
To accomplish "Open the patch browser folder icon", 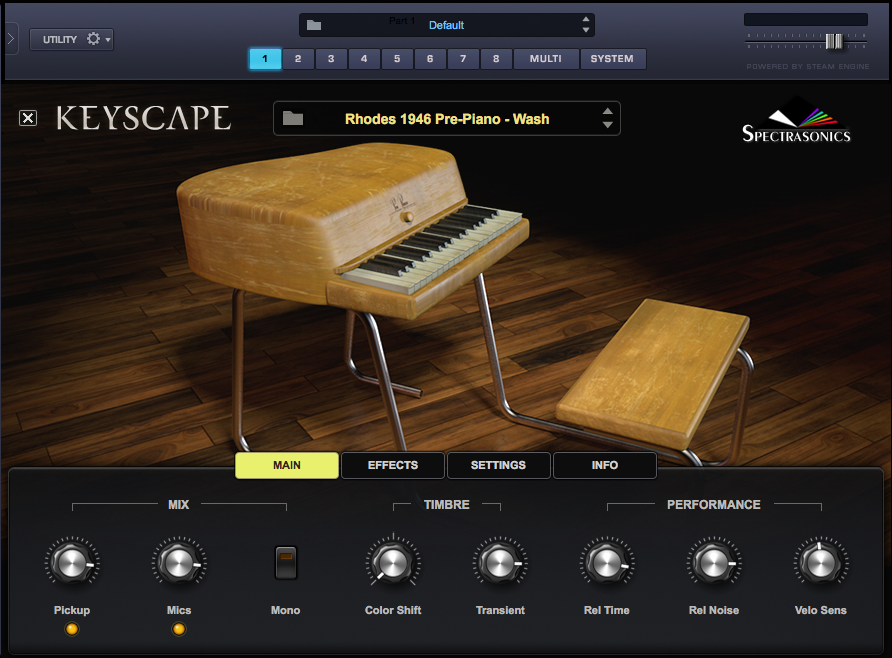I will coord(293,118).
